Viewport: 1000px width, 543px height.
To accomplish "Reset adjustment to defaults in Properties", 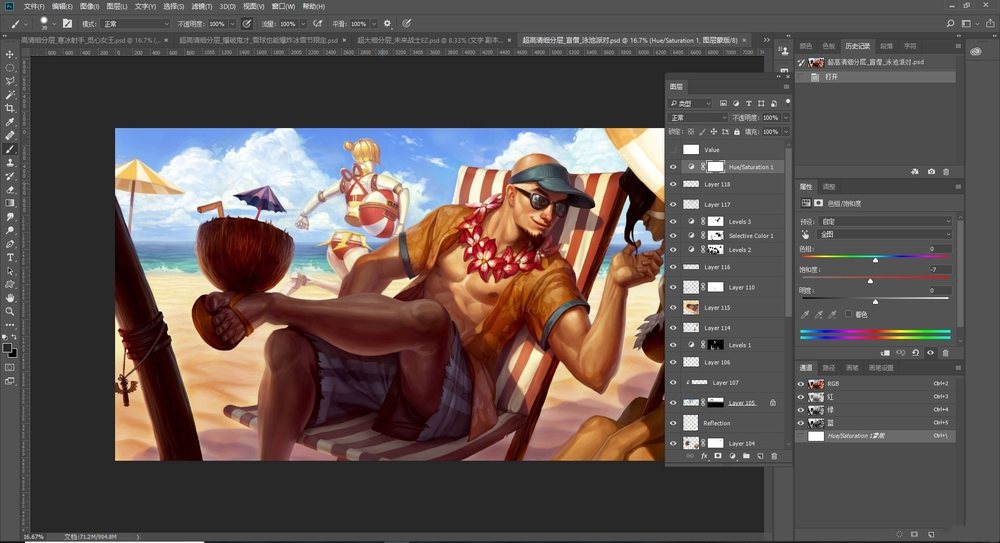I will tap(916, 353).
